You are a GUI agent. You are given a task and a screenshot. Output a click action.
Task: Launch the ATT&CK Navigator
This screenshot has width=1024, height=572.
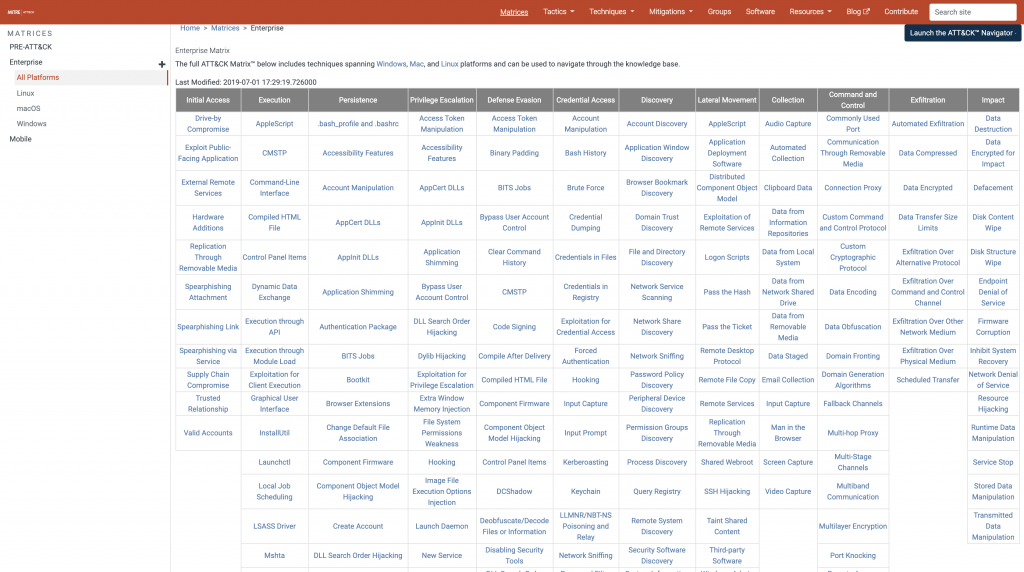pos(962,33)
